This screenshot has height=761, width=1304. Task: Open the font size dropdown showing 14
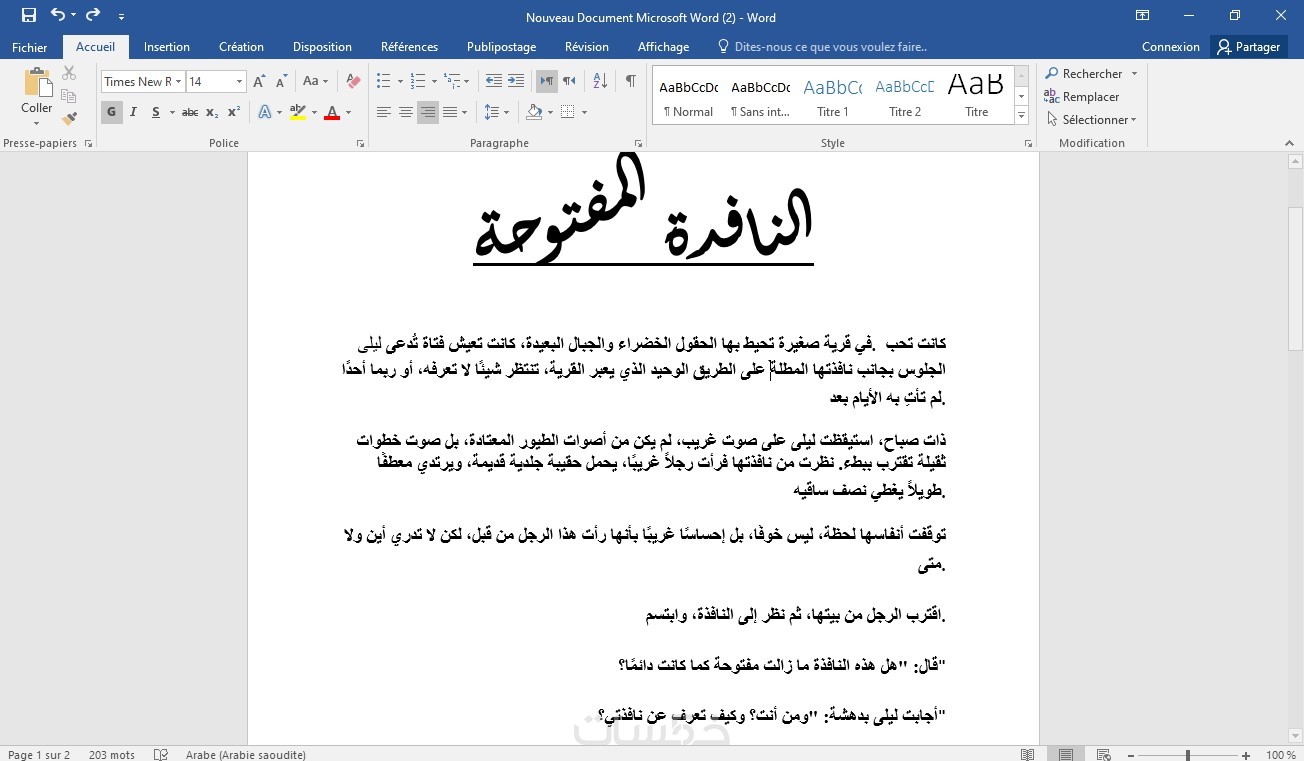[240, 82]
